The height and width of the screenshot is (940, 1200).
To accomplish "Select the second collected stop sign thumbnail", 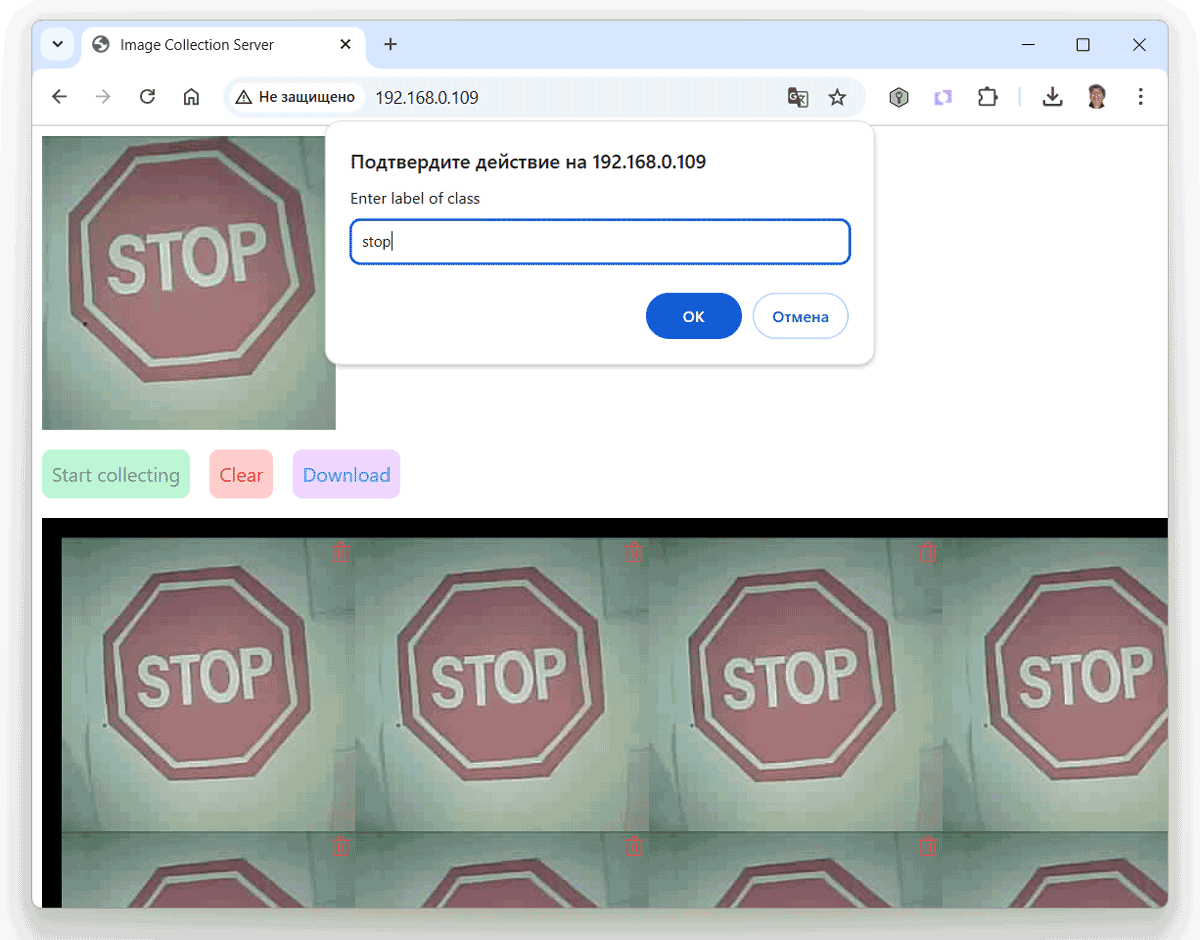I will (502, 685).
